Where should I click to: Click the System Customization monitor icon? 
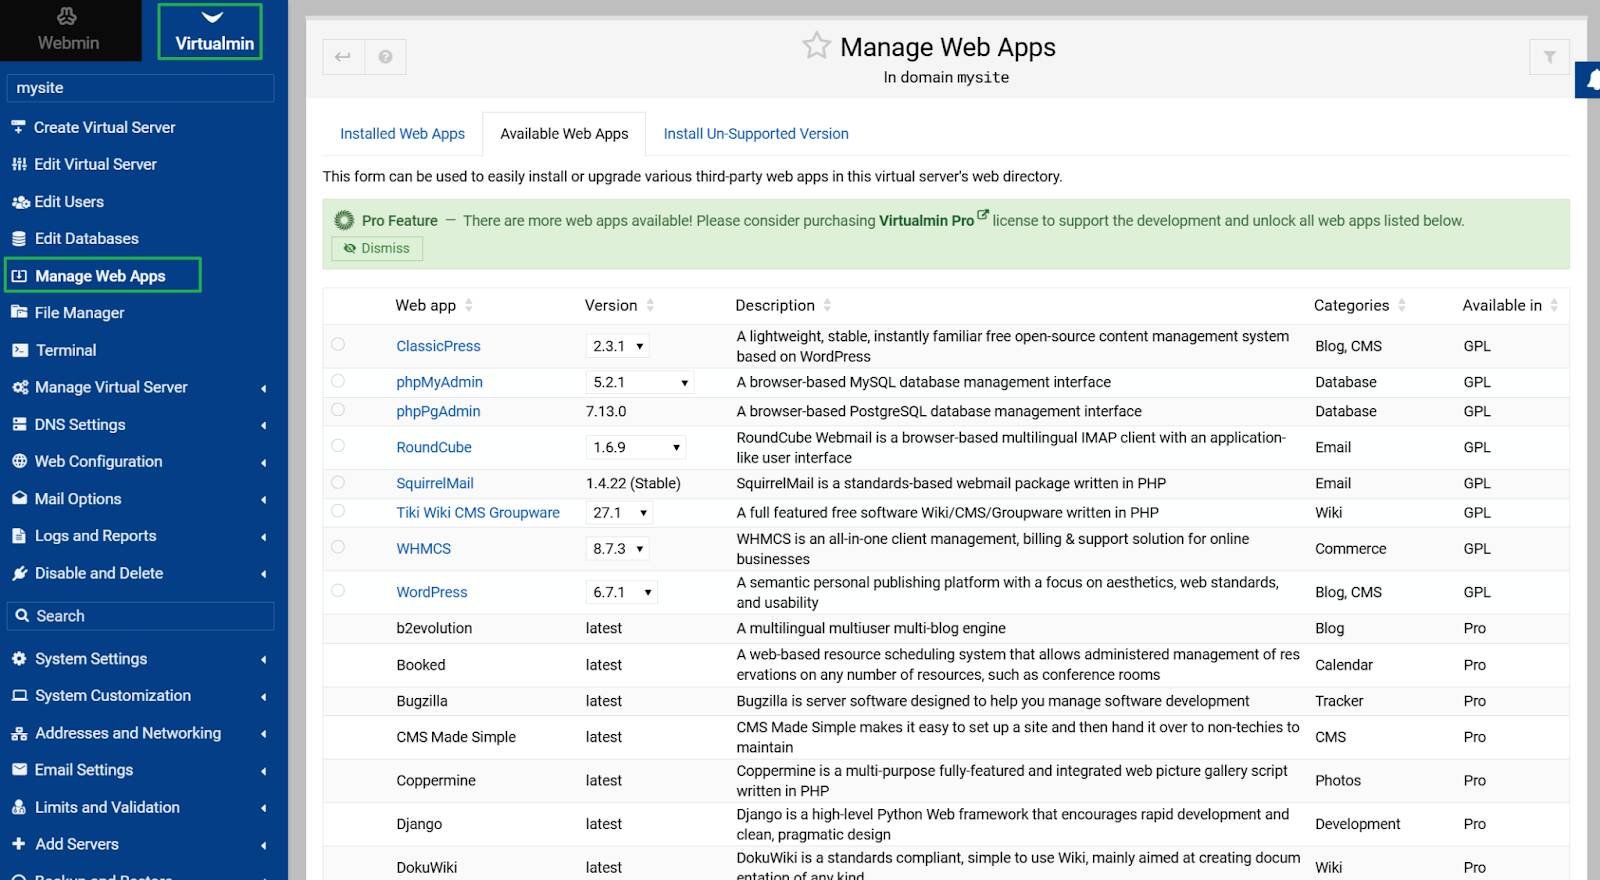(x=19, y=695)
